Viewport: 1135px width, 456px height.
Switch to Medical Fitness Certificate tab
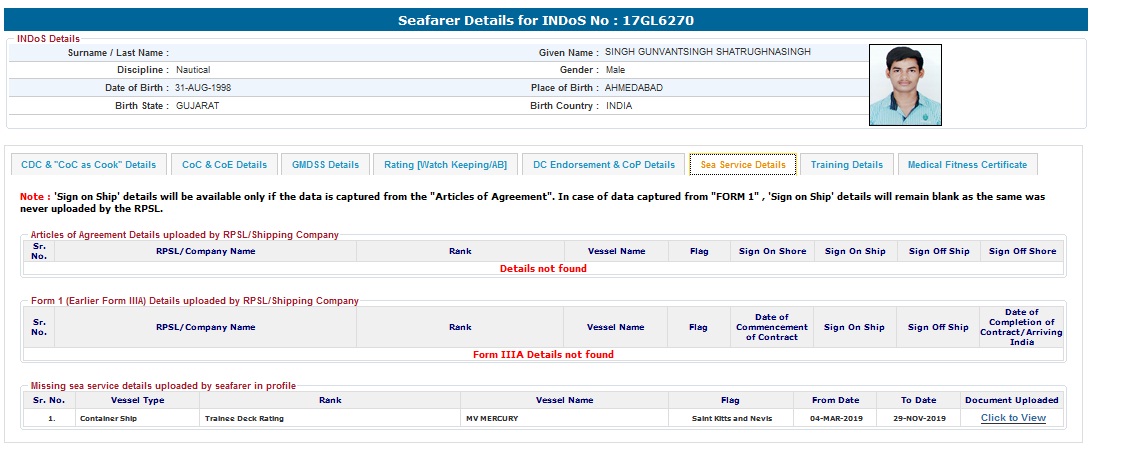967,165
